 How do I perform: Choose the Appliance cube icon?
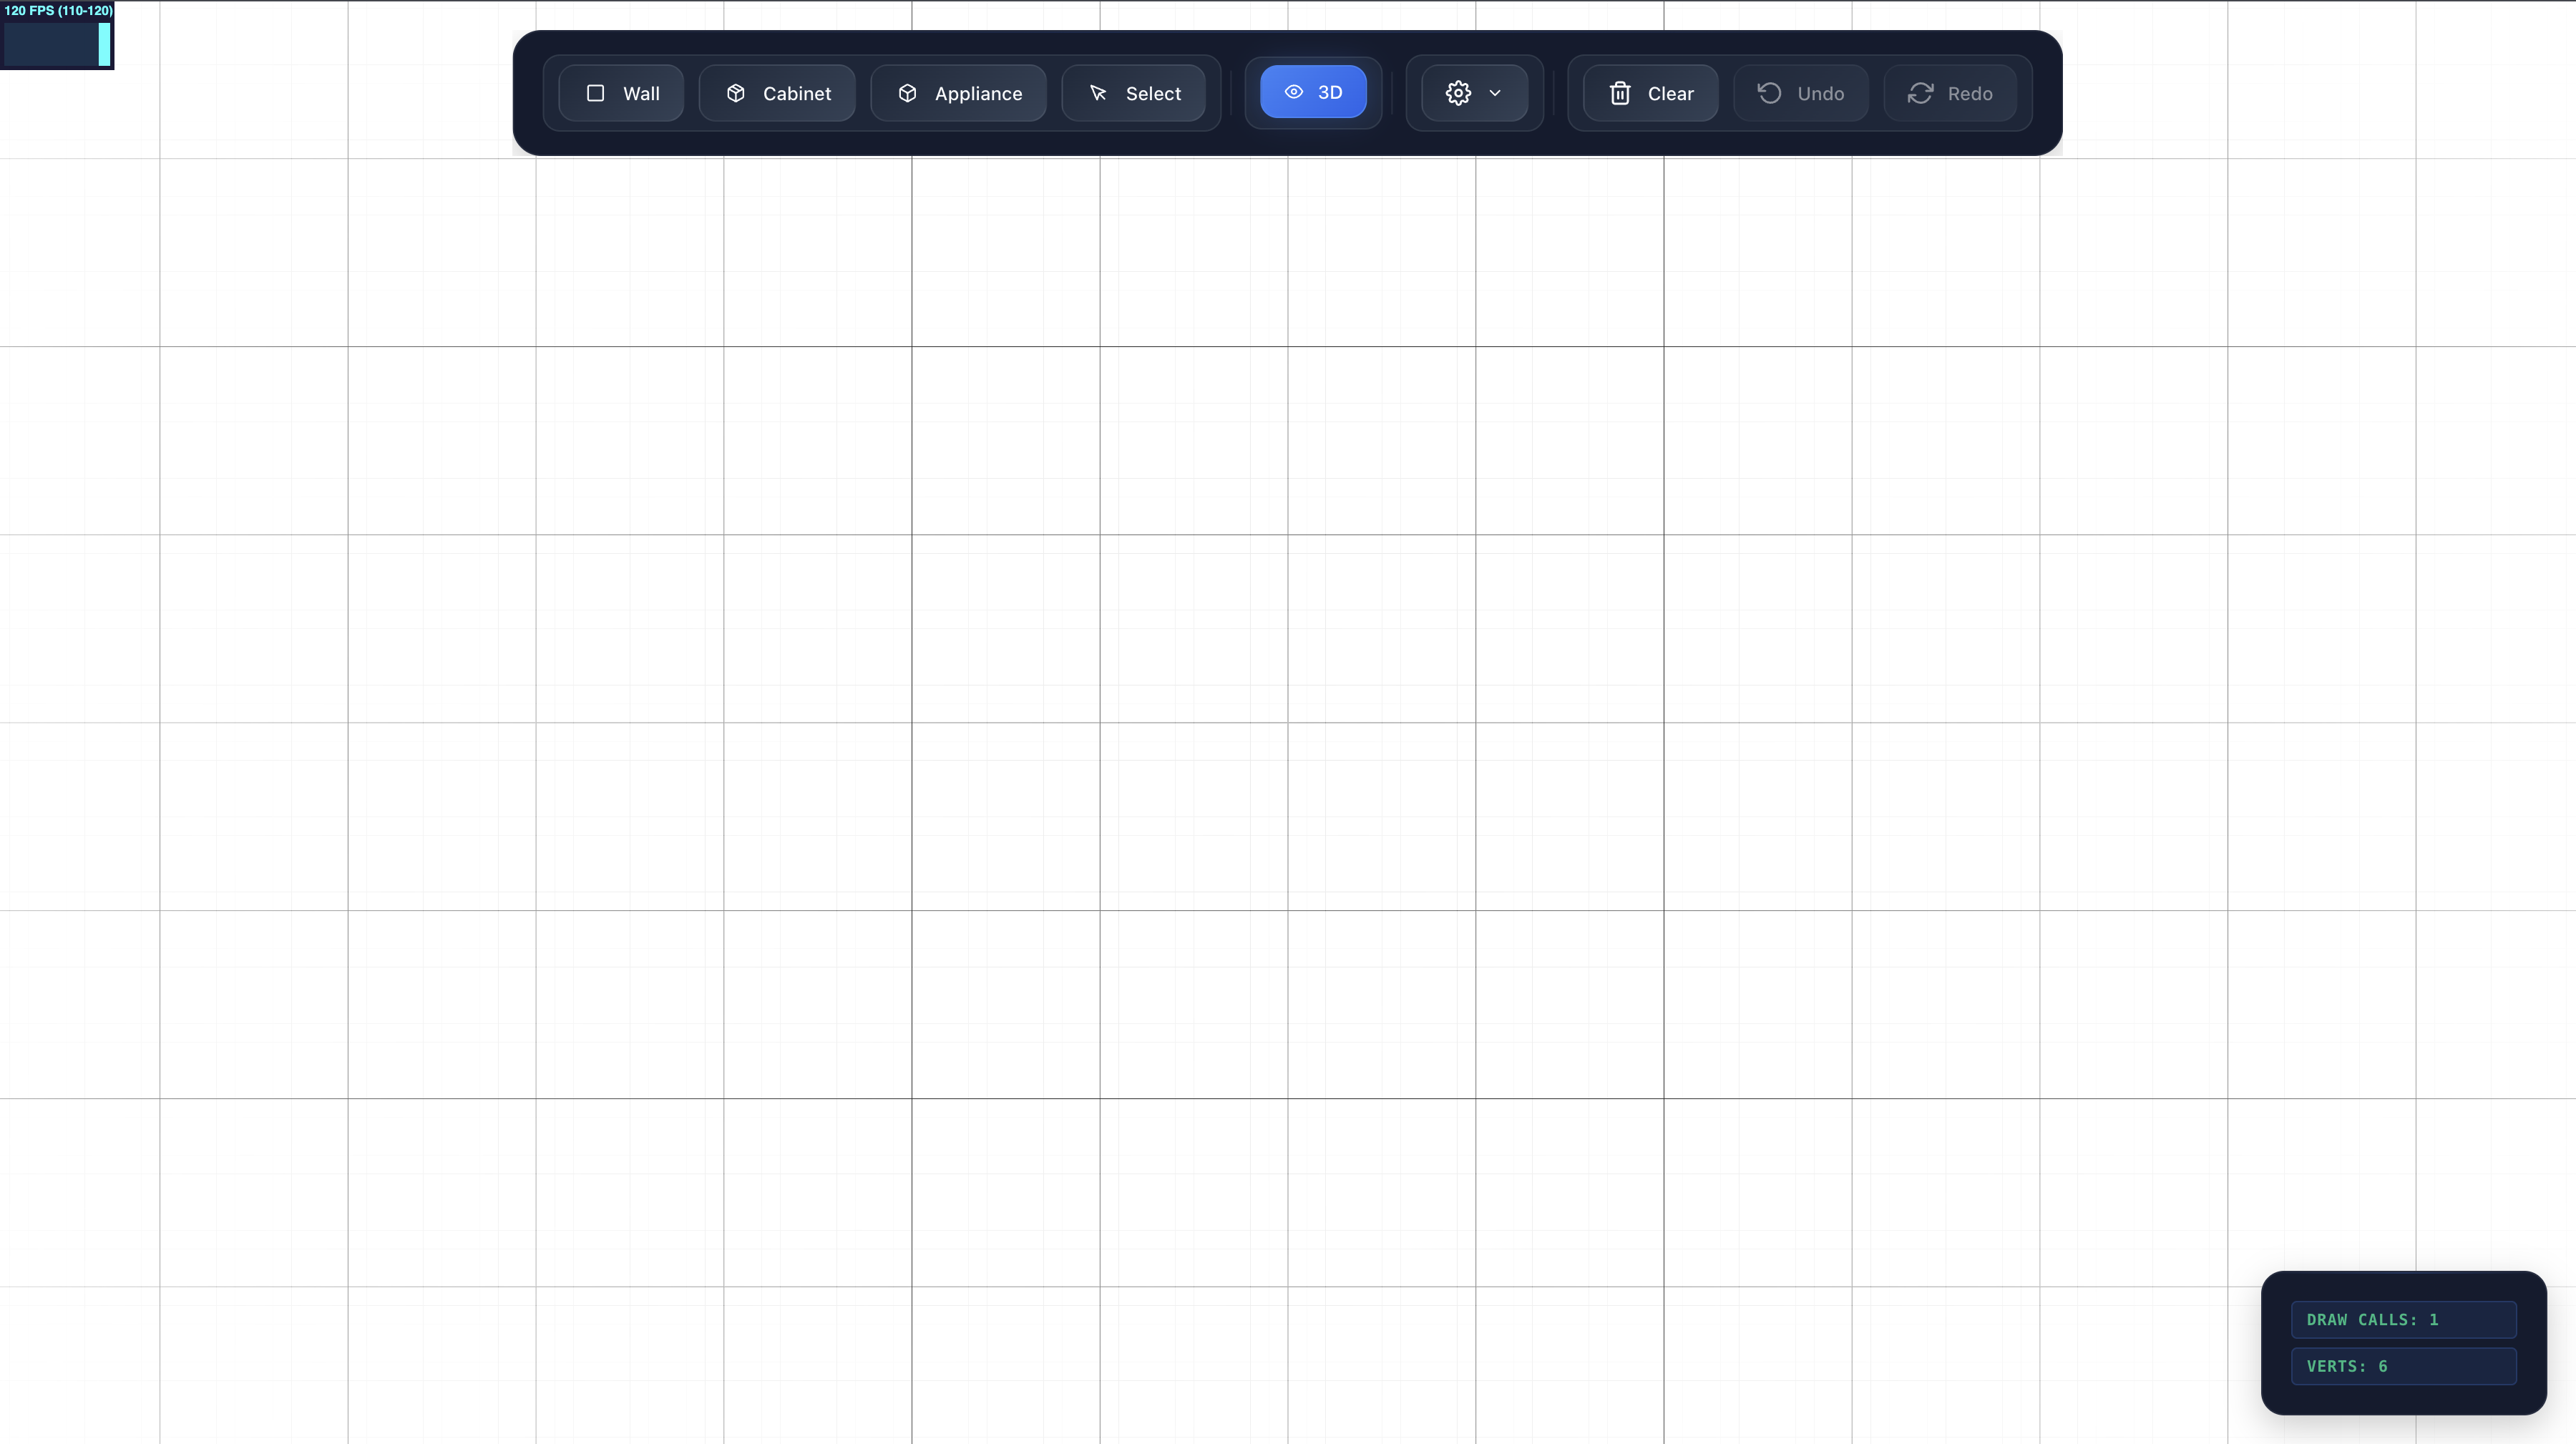(x=907, y=93)
